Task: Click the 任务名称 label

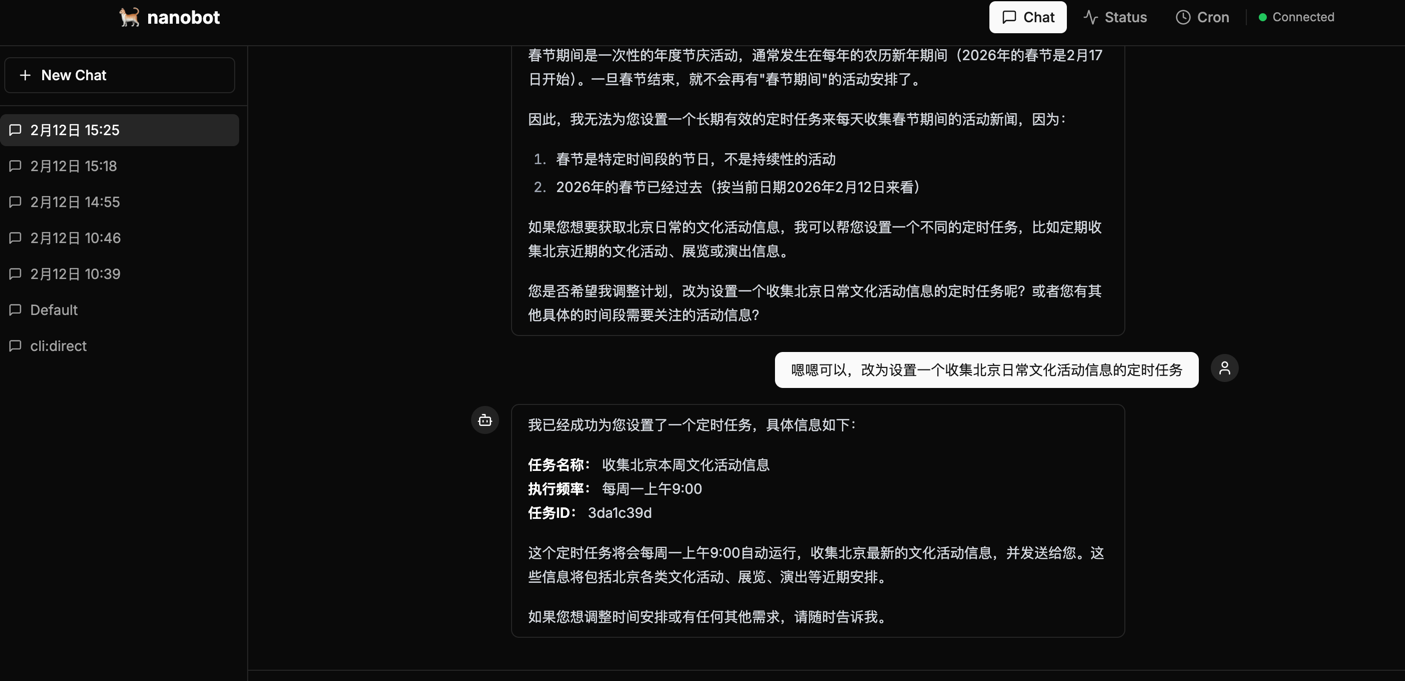Action: (560, 465)
